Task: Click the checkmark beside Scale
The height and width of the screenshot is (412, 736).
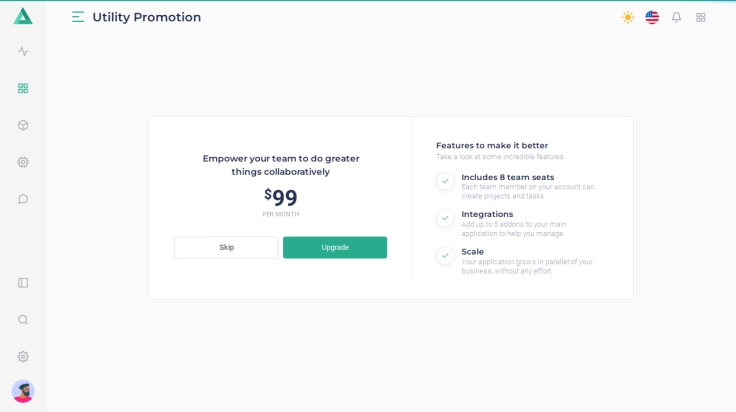Action: tap(445, 256)
